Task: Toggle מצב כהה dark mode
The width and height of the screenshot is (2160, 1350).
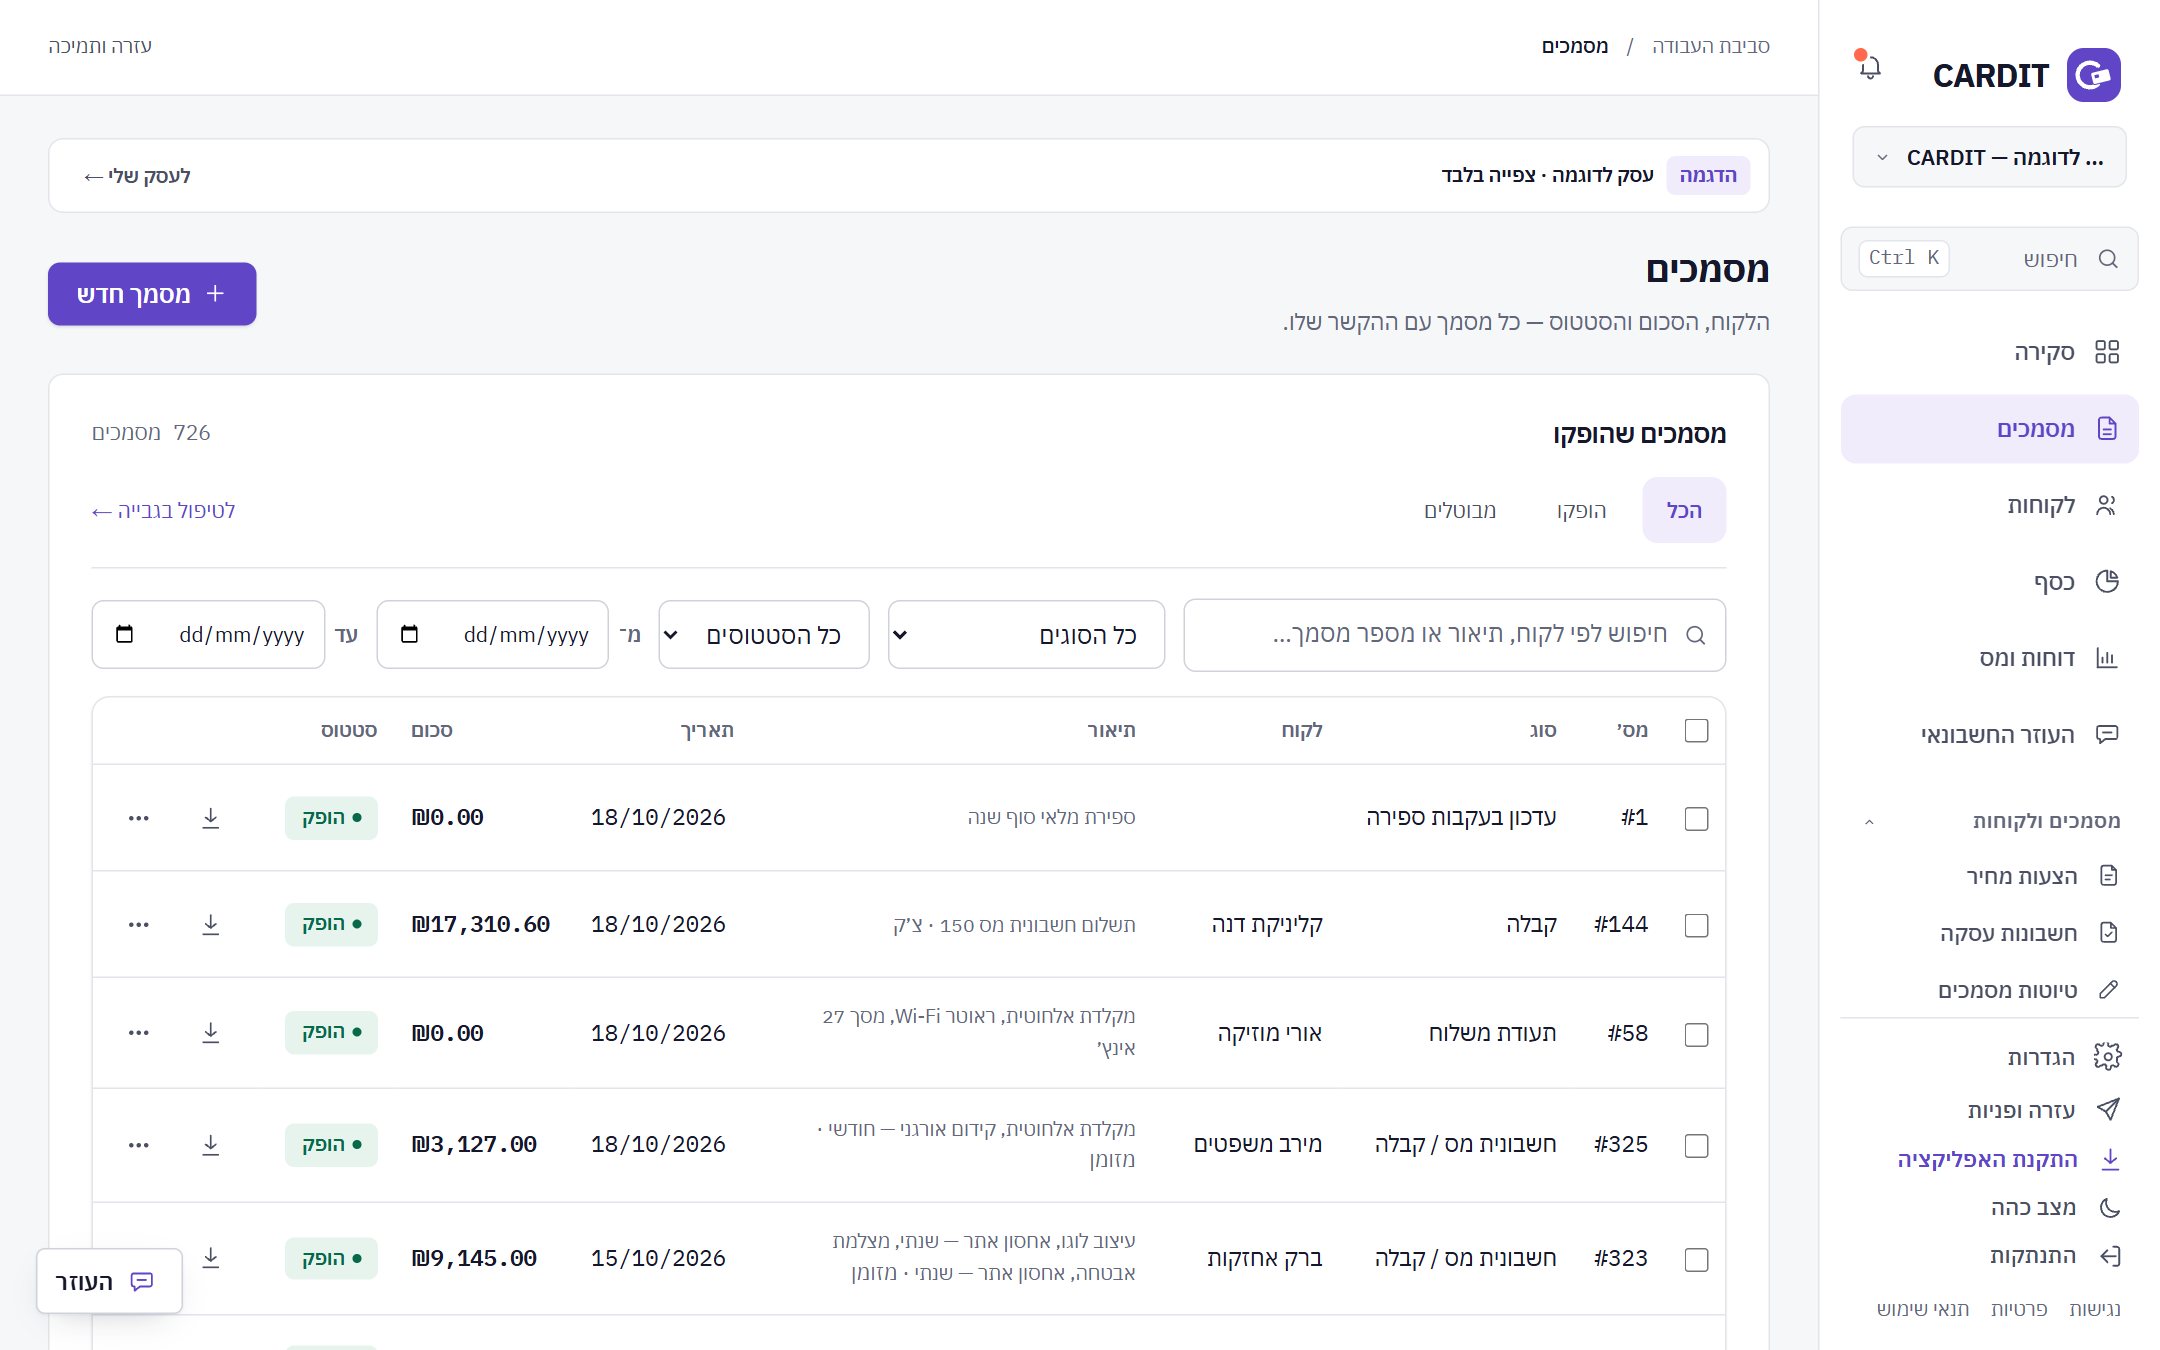Action: pyautogui.click(x=2055, y=1207)
